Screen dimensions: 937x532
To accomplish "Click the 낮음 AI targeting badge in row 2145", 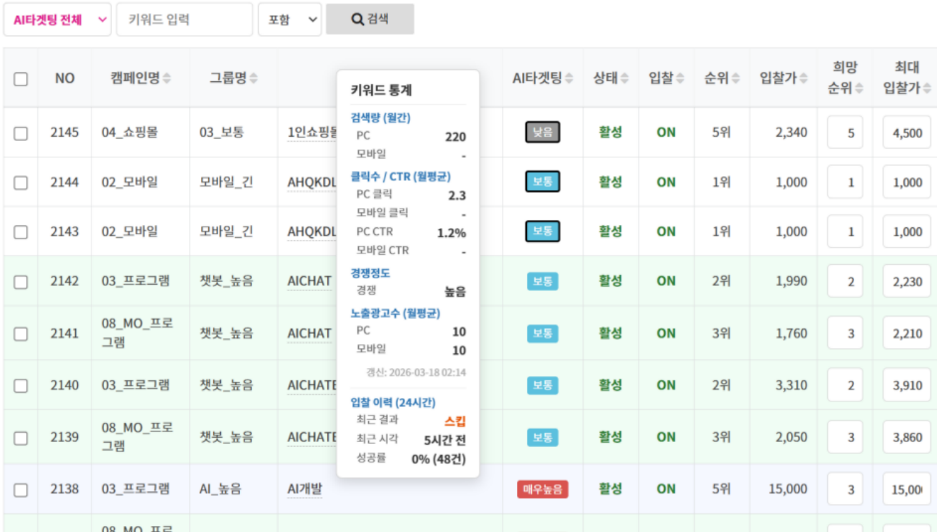I will 543,132.
